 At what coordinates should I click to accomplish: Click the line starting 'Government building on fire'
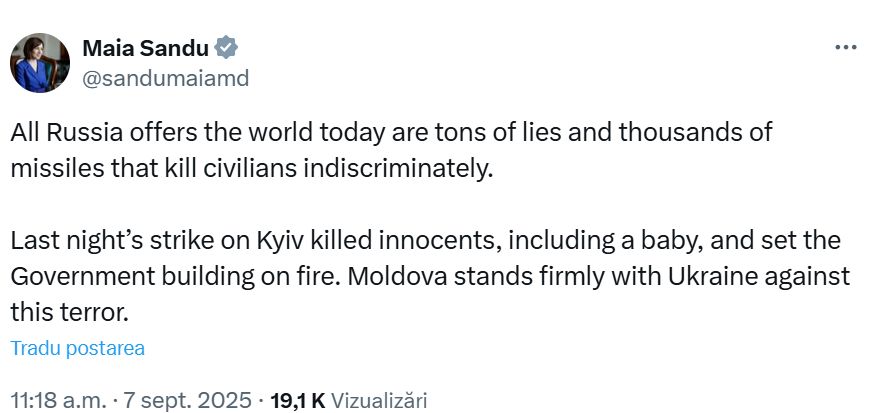point(430,276)
